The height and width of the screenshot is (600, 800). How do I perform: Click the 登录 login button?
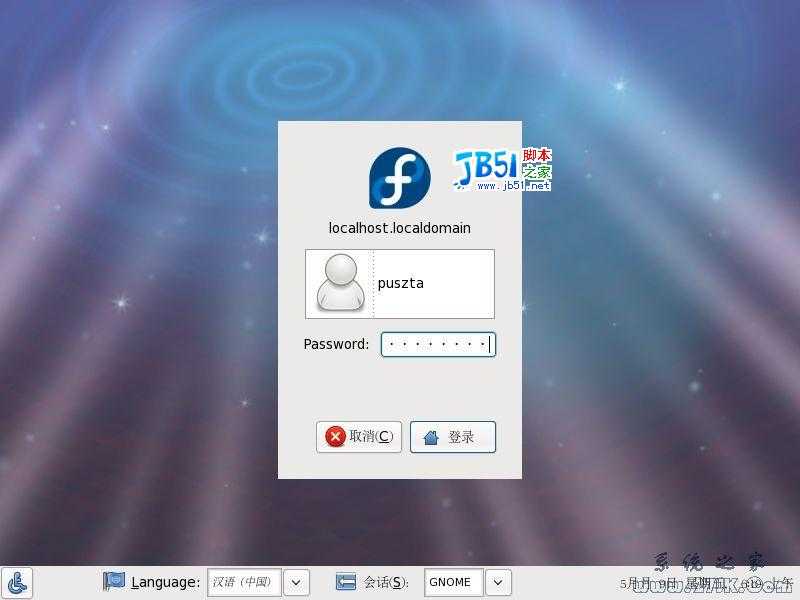coord(453,437)
